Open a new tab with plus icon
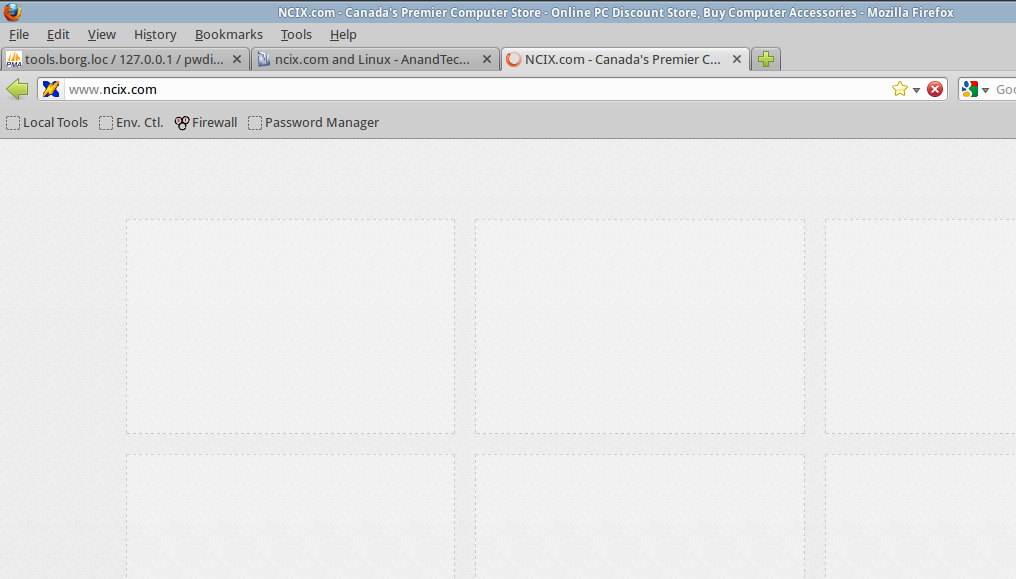Viewport: 1016px width, 579px height. coord(766,60)
